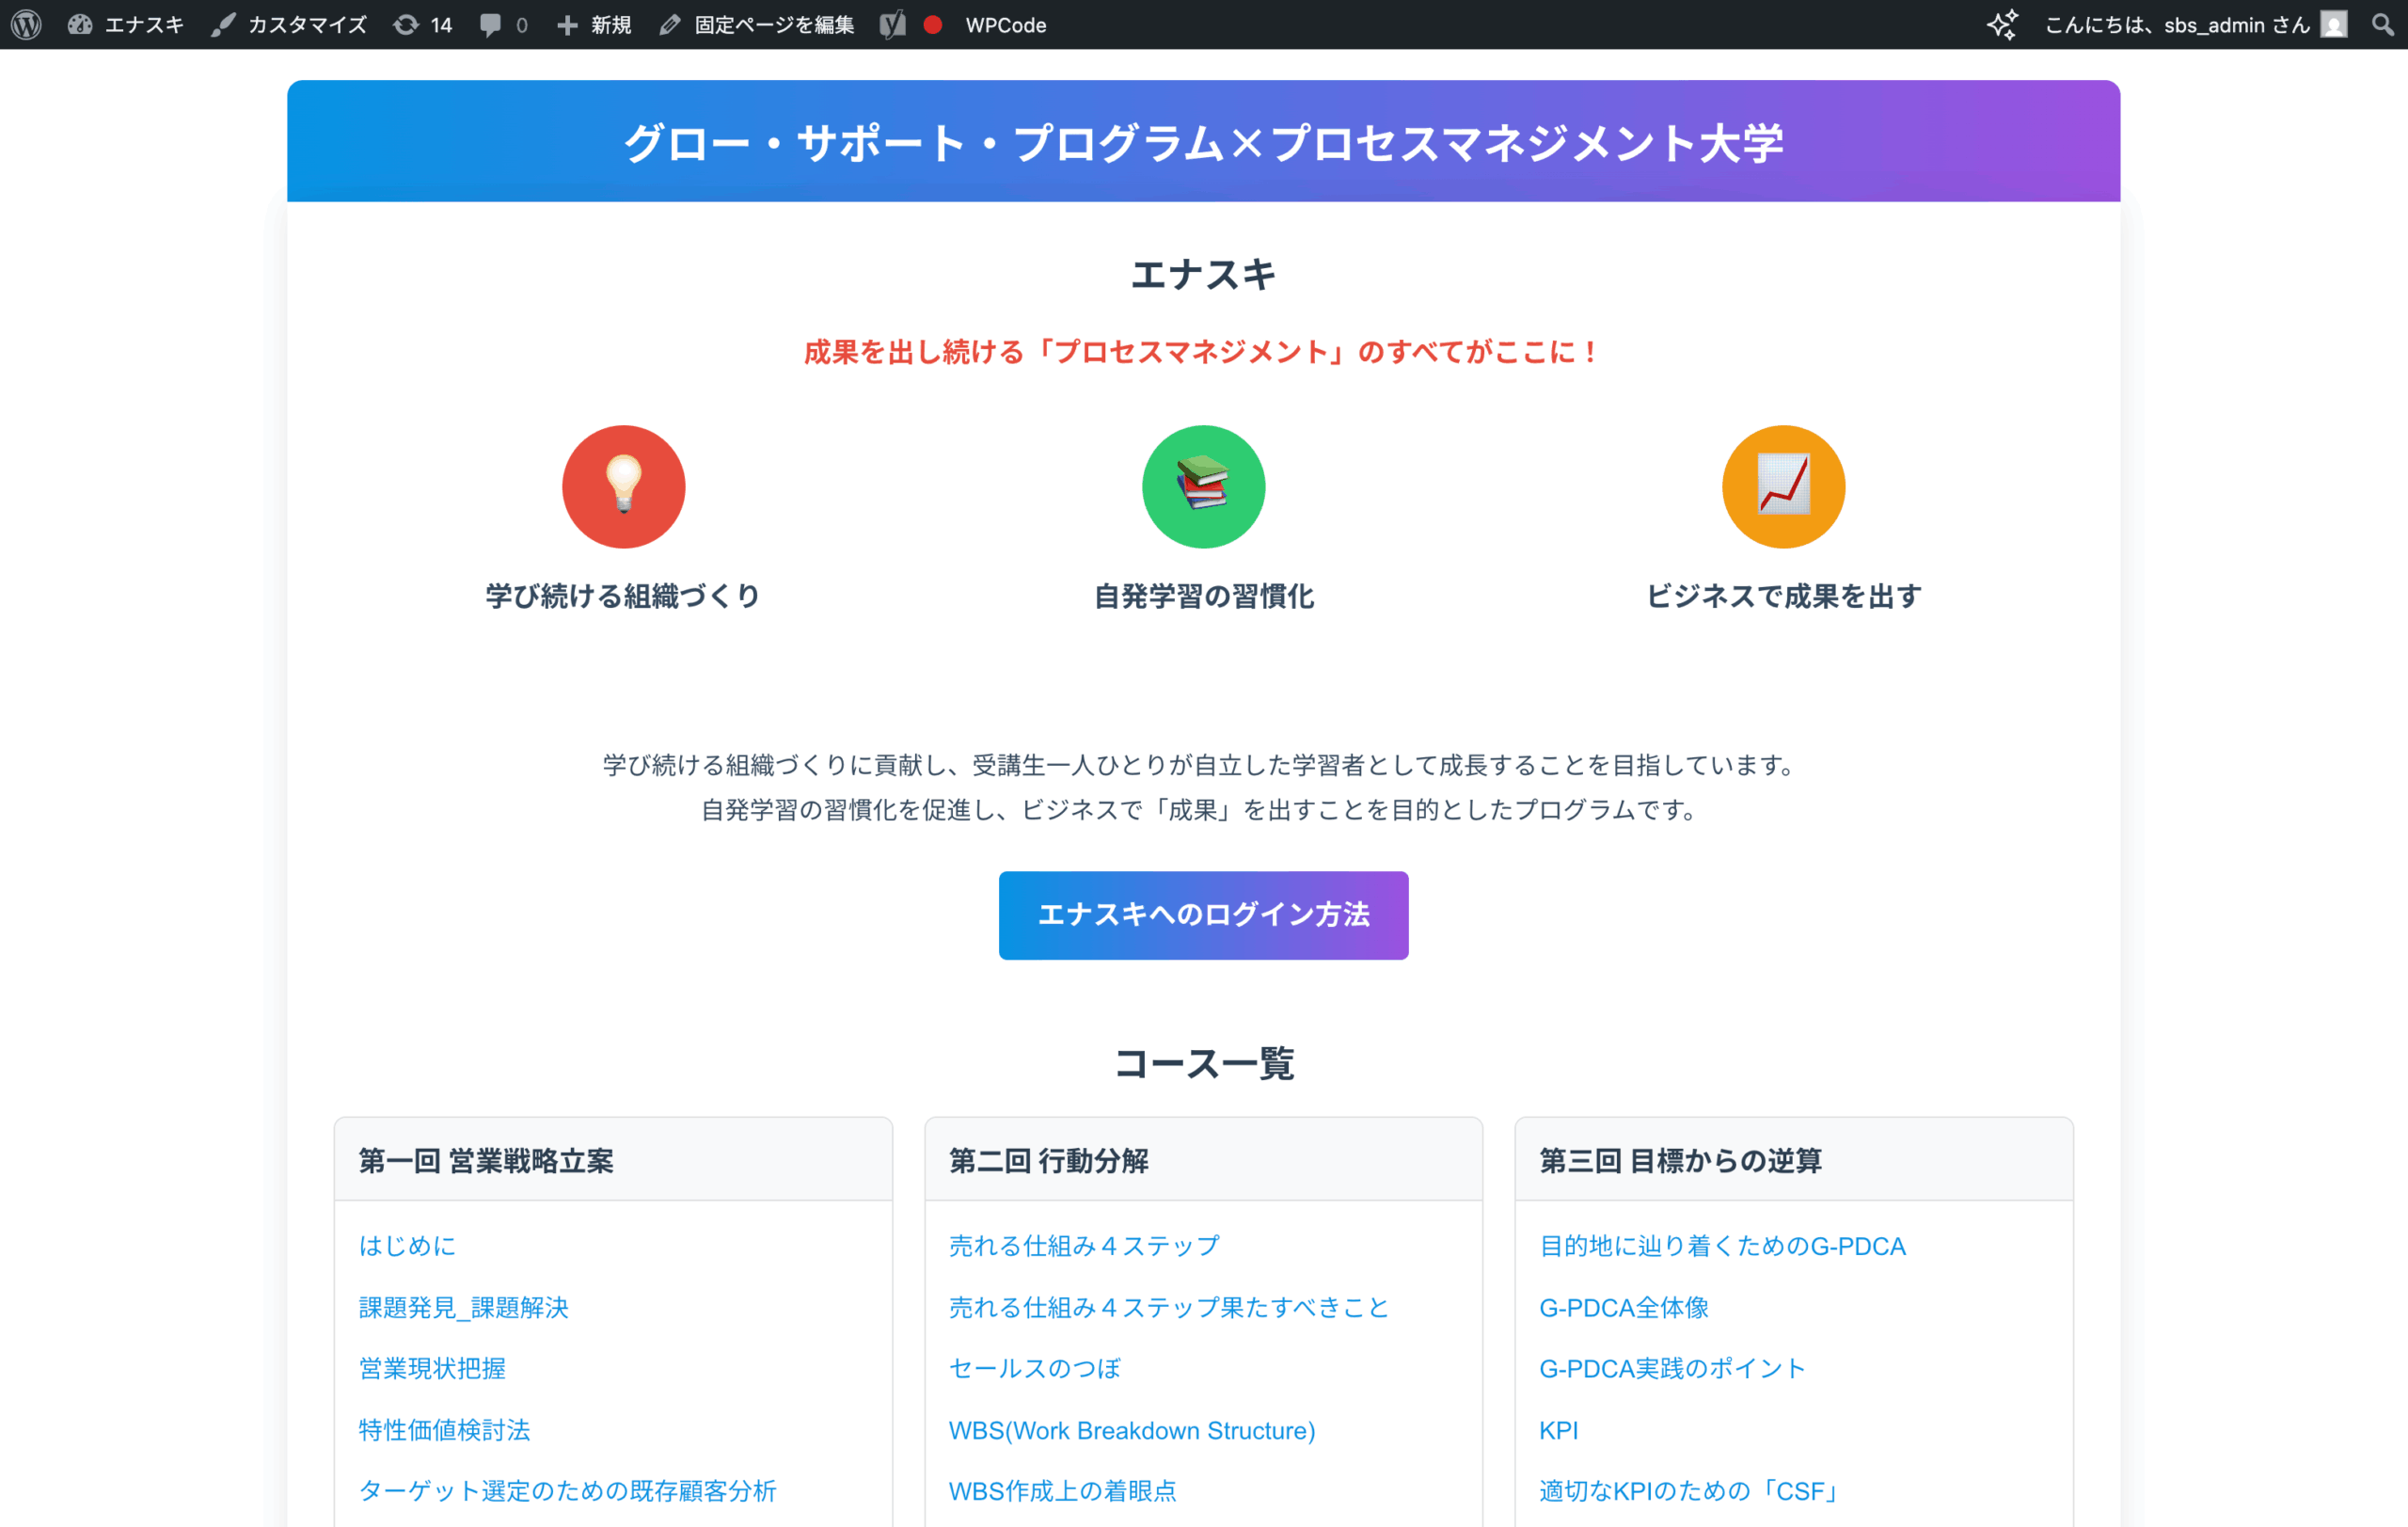Click the AI sparkle icon in admin bar
The image size is (2408, 1527).
click(x=2002, y=24)
